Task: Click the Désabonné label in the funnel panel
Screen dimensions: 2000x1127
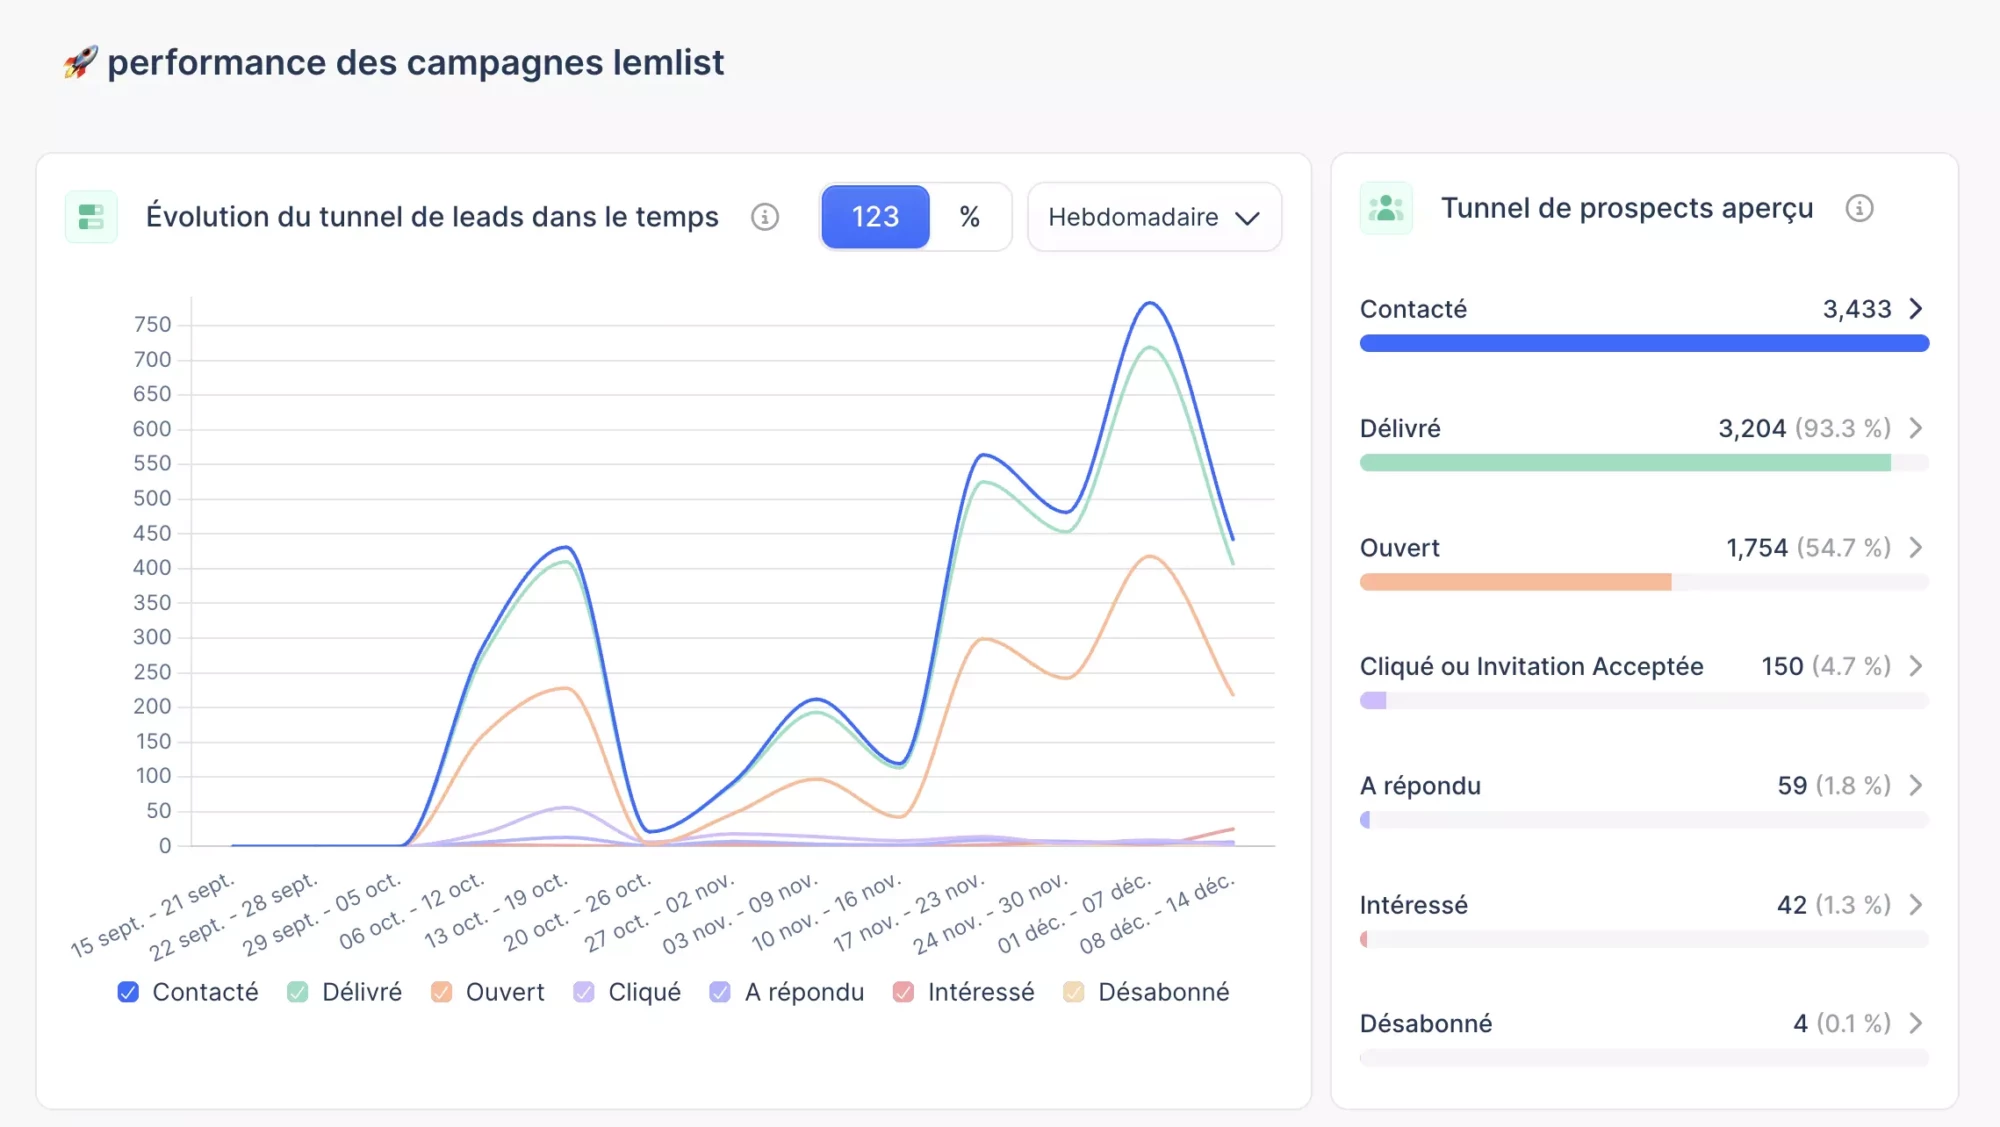Action: click(1426, 1024)
